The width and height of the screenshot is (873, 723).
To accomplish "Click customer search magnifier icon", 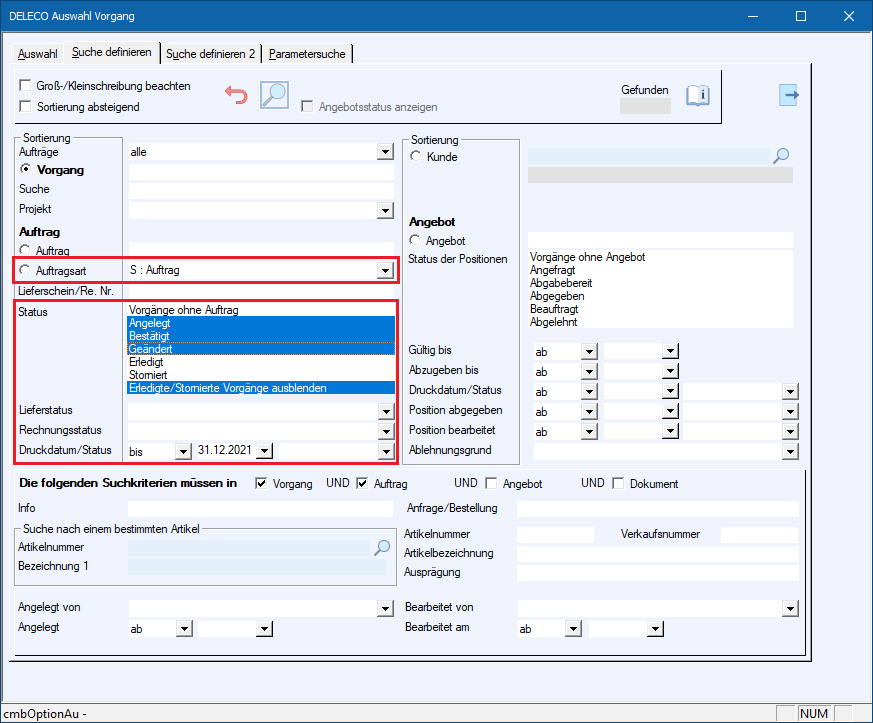I will point(782,156).
